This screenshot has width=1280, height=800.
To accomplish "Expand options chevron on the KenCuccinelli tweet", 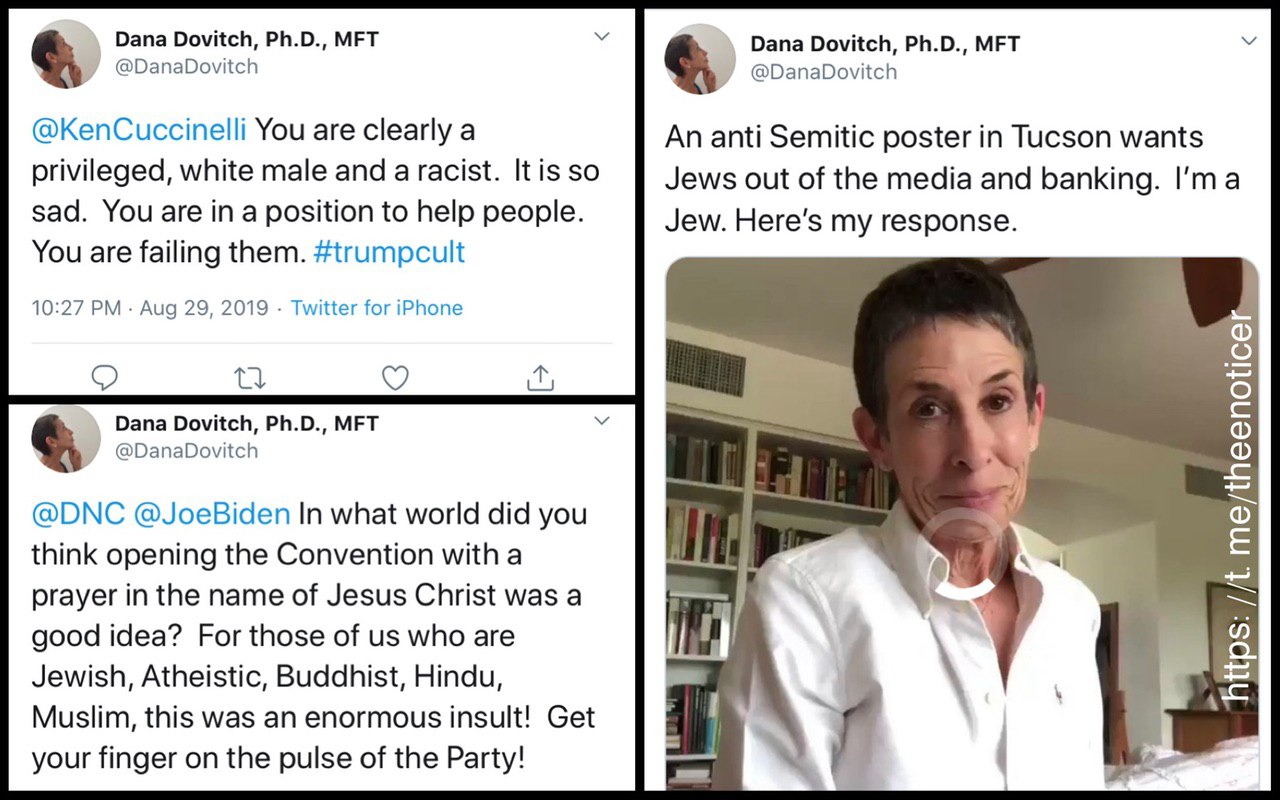I will [602, 37].
